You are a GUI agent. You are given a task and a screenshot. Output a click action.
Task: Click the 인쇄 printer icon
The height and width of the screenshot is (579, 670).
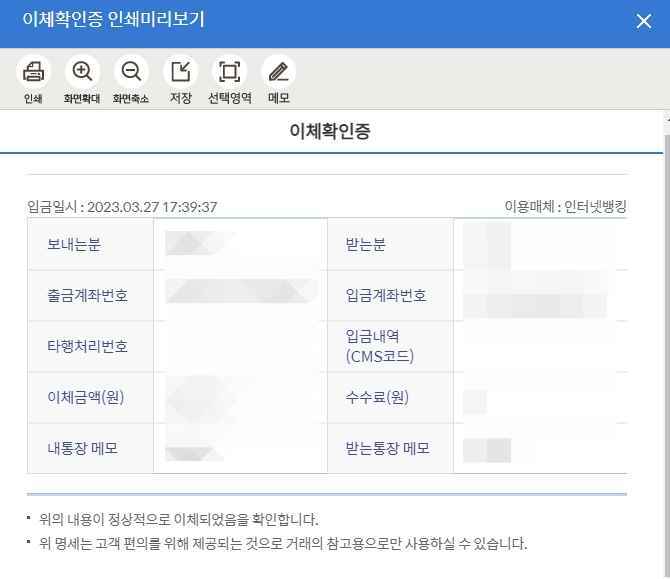coord(33,72)
